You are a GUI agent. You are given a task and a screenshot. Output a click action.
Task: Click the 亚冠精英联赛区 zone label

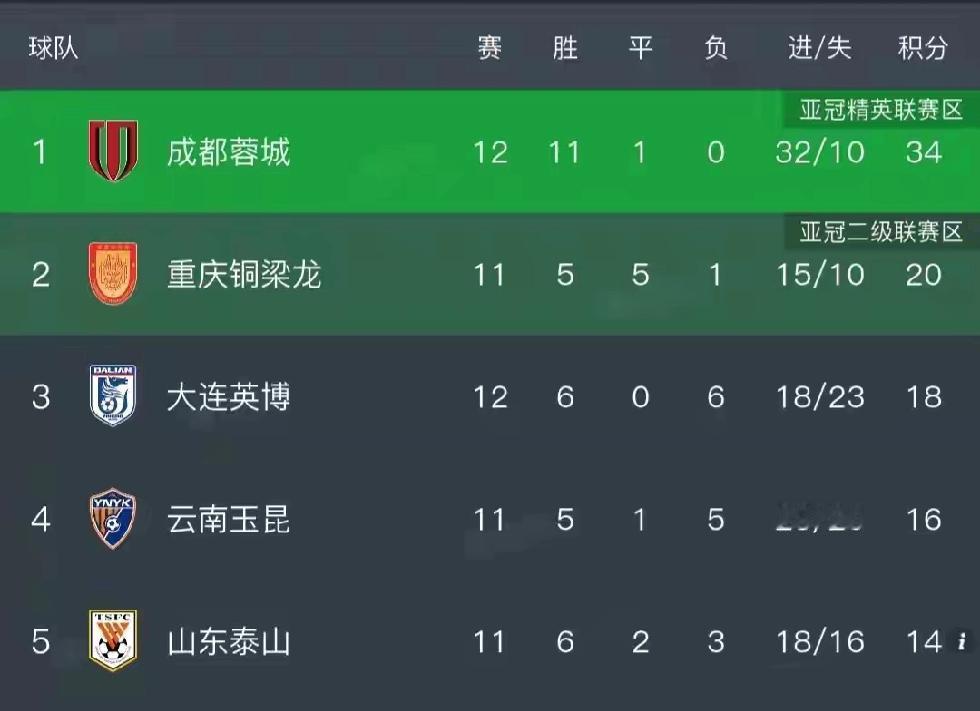(881, 110)
